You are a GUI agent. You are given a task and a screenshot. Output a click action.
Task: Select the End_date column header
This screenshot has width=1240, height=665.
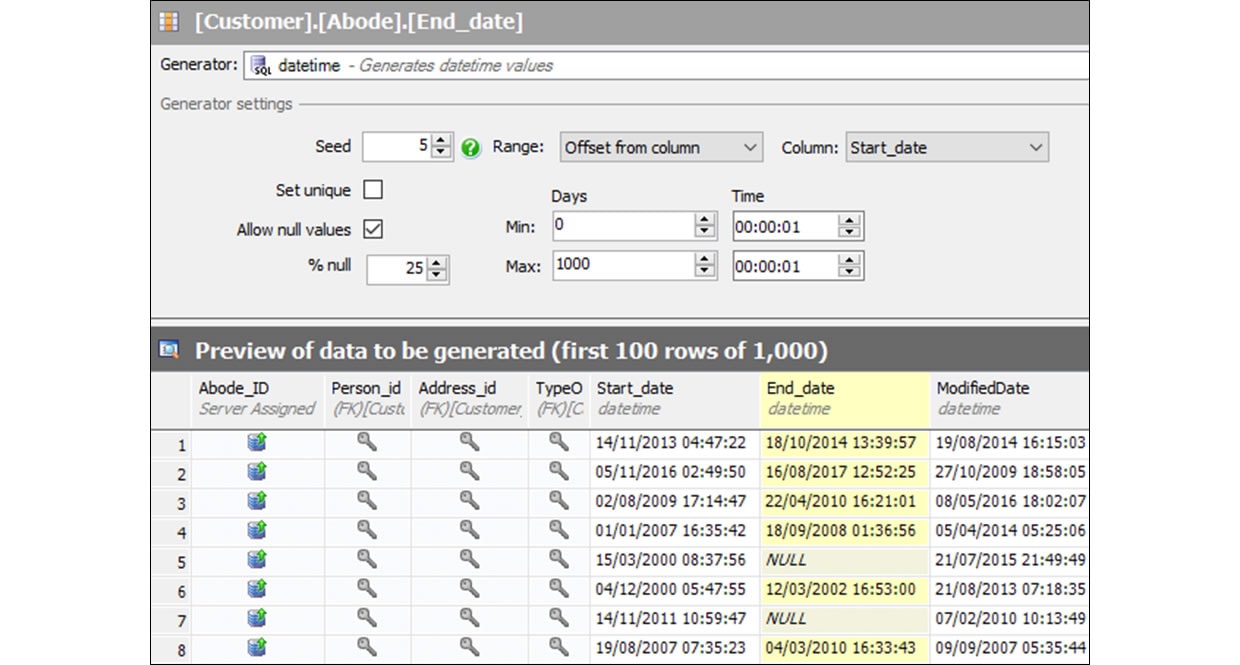845,399
